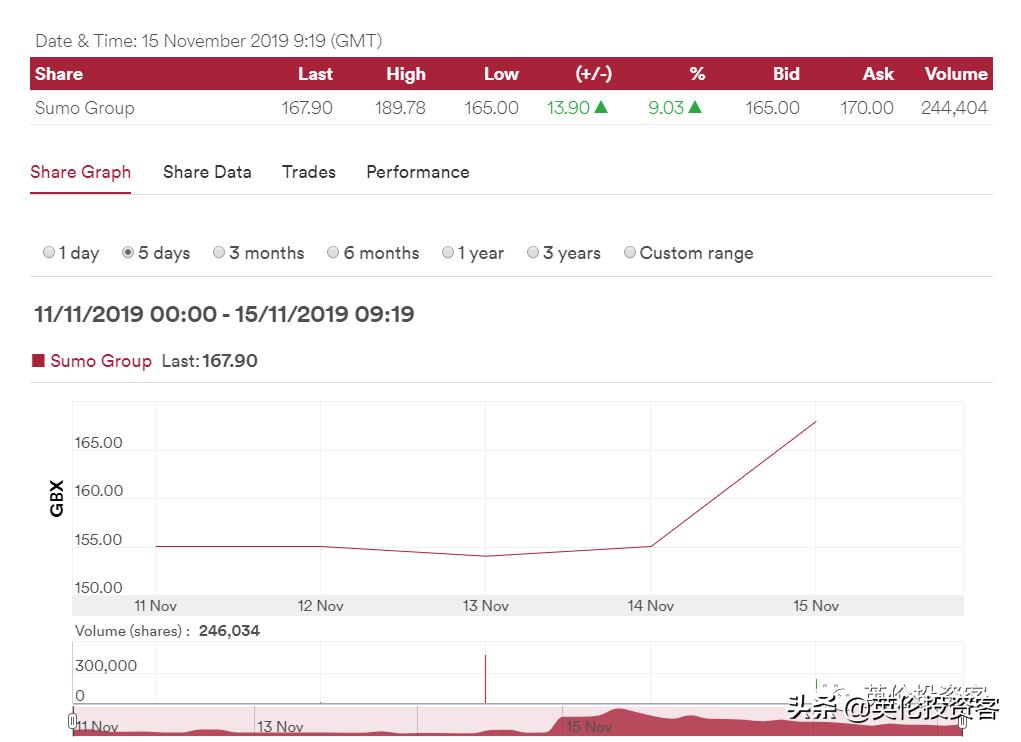Click the green up arrow beside 9.03
The image size is (1021, 742).
(x=695, y=107)
